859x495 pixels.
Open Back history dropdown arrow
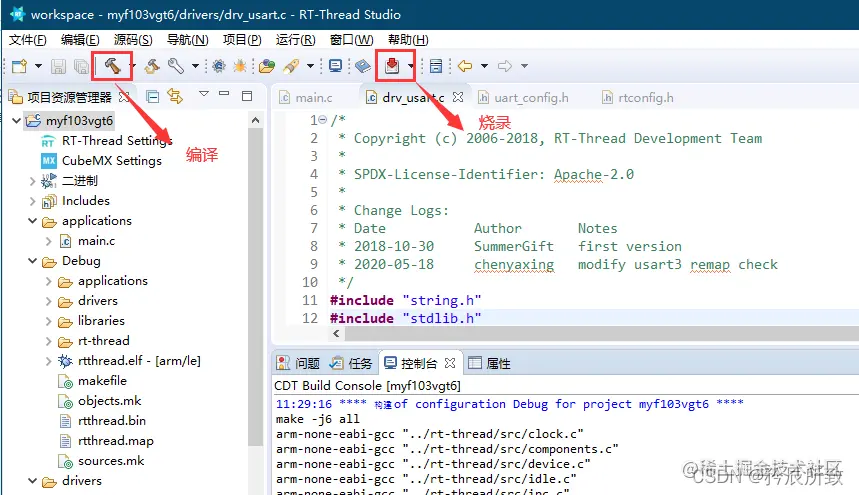[x=484, y=66]
